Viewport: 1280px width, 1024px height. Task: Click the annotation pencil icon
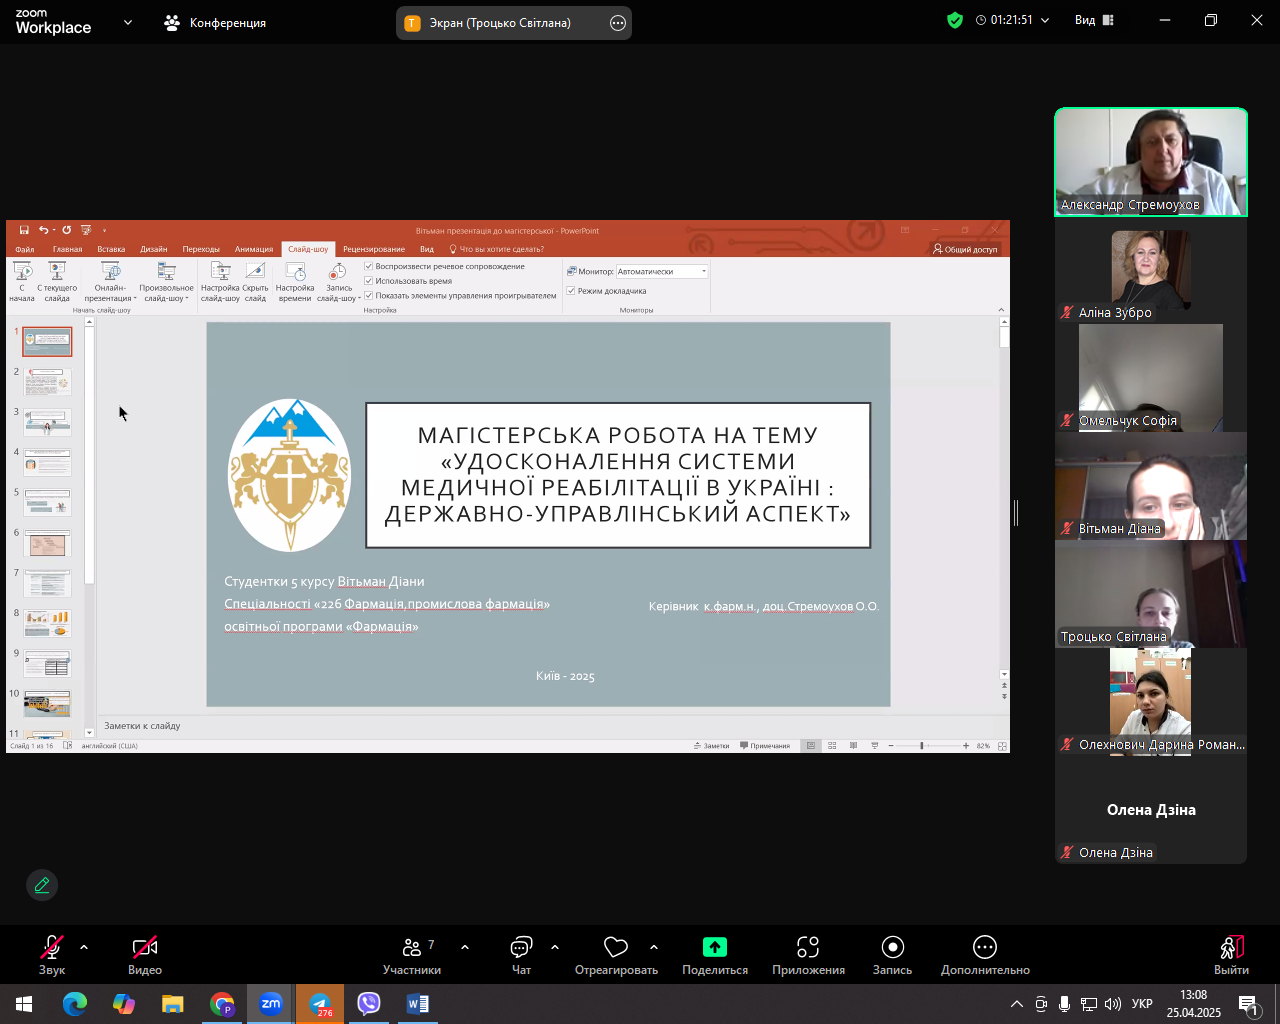click(x=42, y=885)
